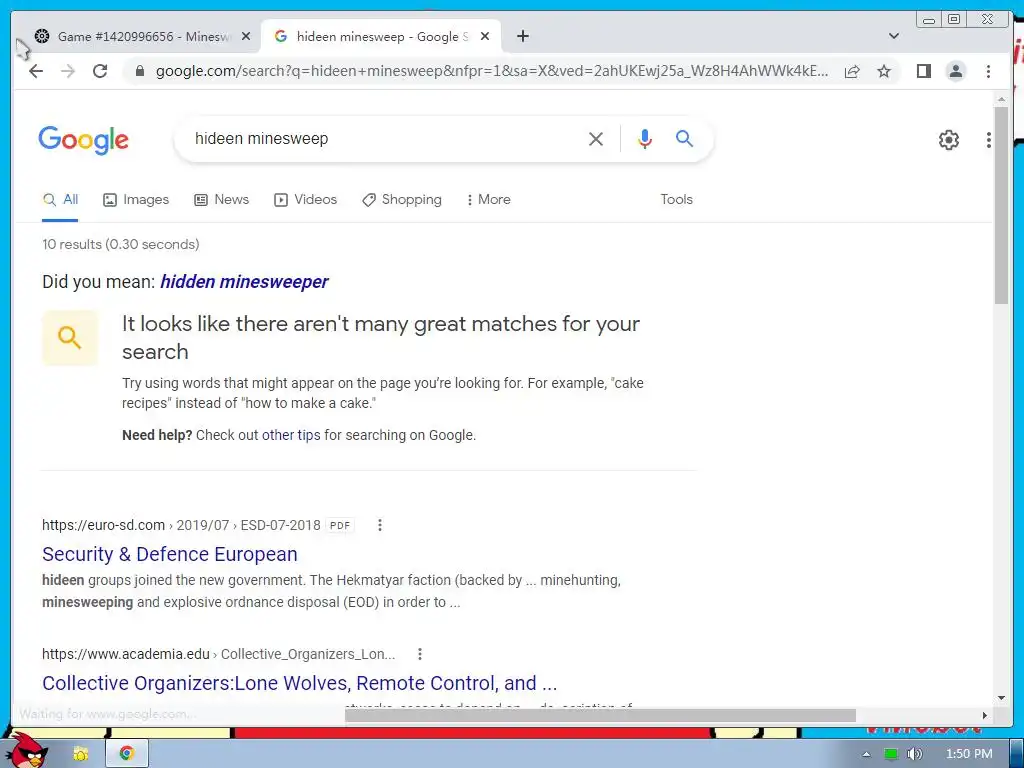Open the Security & Defence European result
The width and height of the screenshot is (1024, 768).
[x=170, y=554]
